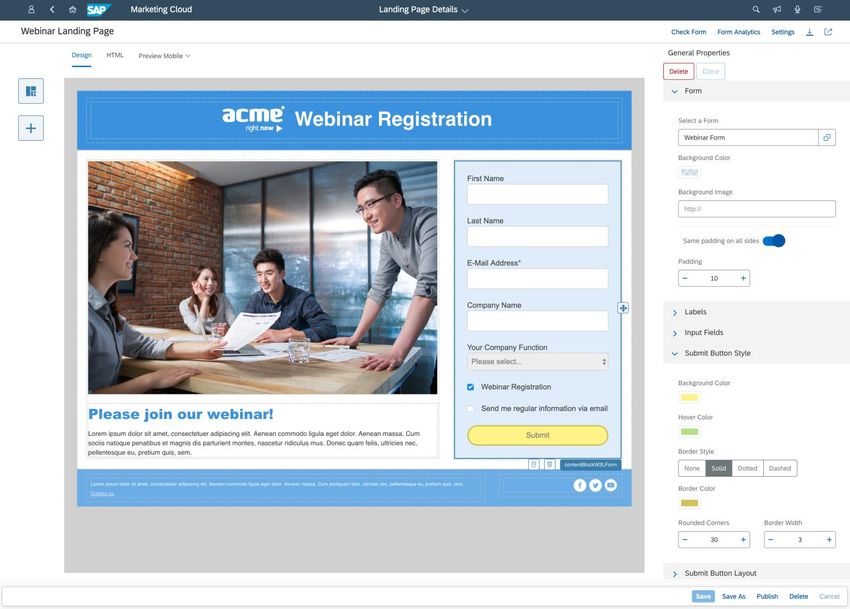Click the microphone icon in header
Viewport: 850px width, 609px height.
797,9
